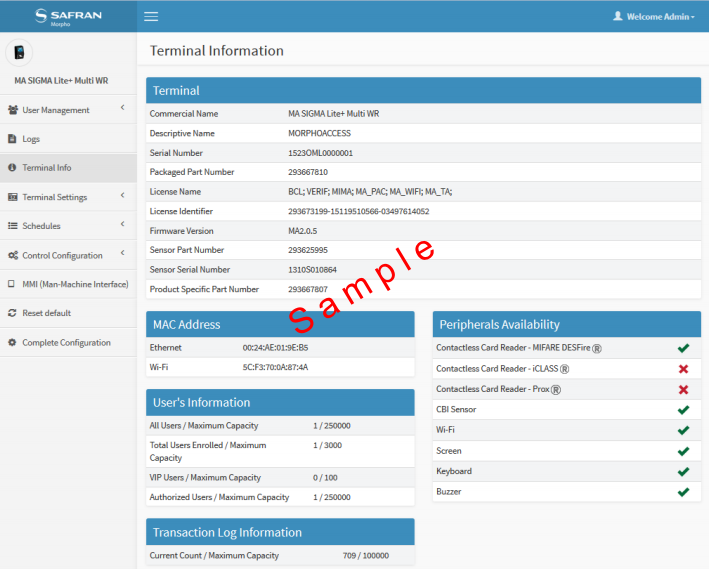This screenshot has width=709, height=569.
Task: Select sensor part number 293625995
Action: pos(308,250)
